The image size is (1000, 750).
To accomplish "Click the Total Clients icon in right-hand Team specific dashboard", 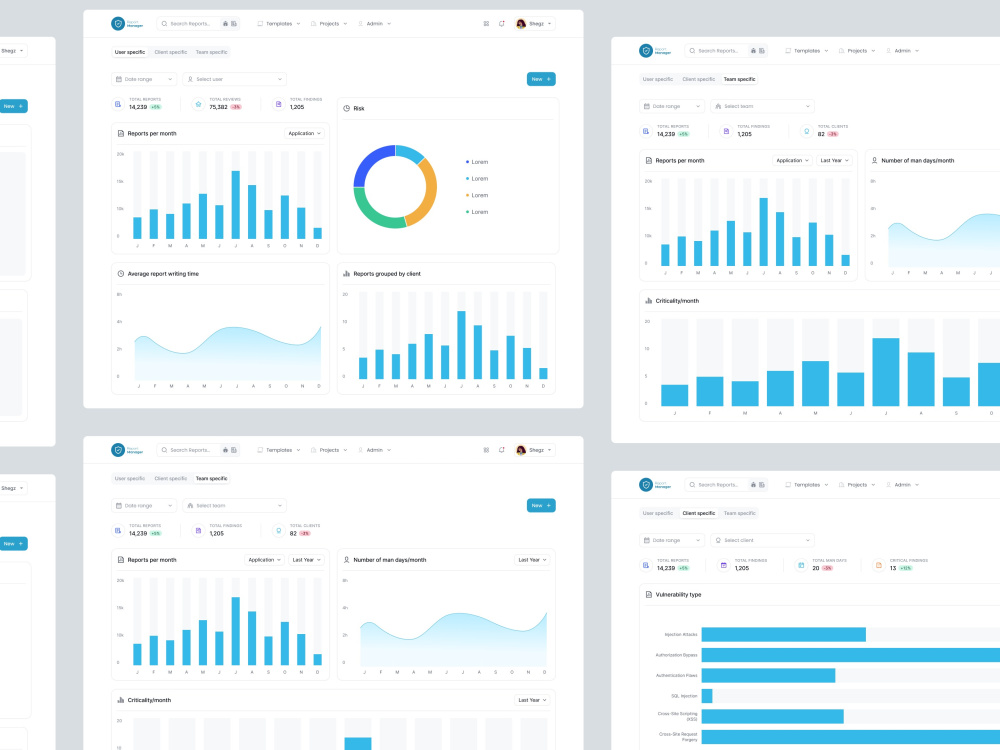I will tap(807, 131).
